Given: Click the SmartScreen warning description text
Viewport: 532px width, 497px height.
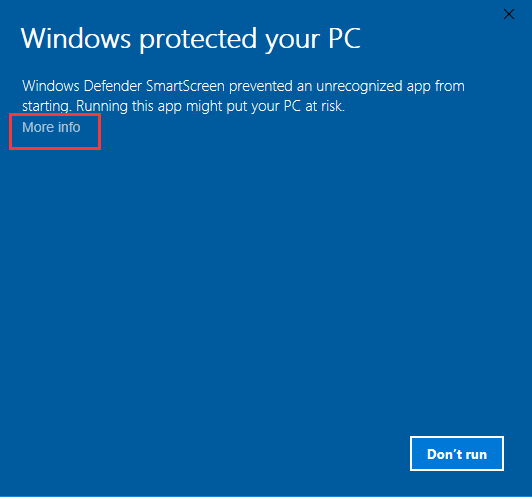Looking at the screenshot, I should (243, 96).
